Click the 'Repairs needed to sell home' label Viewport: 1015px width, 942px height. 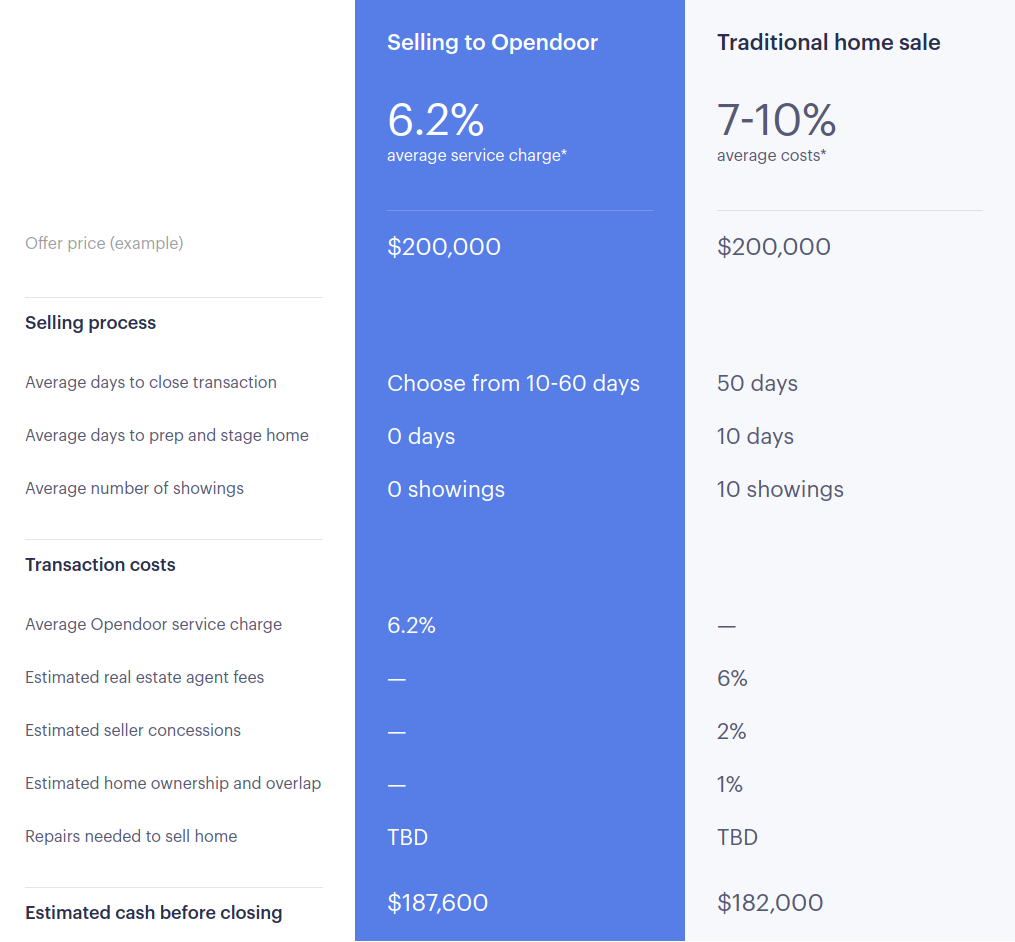tap(131, 837)
